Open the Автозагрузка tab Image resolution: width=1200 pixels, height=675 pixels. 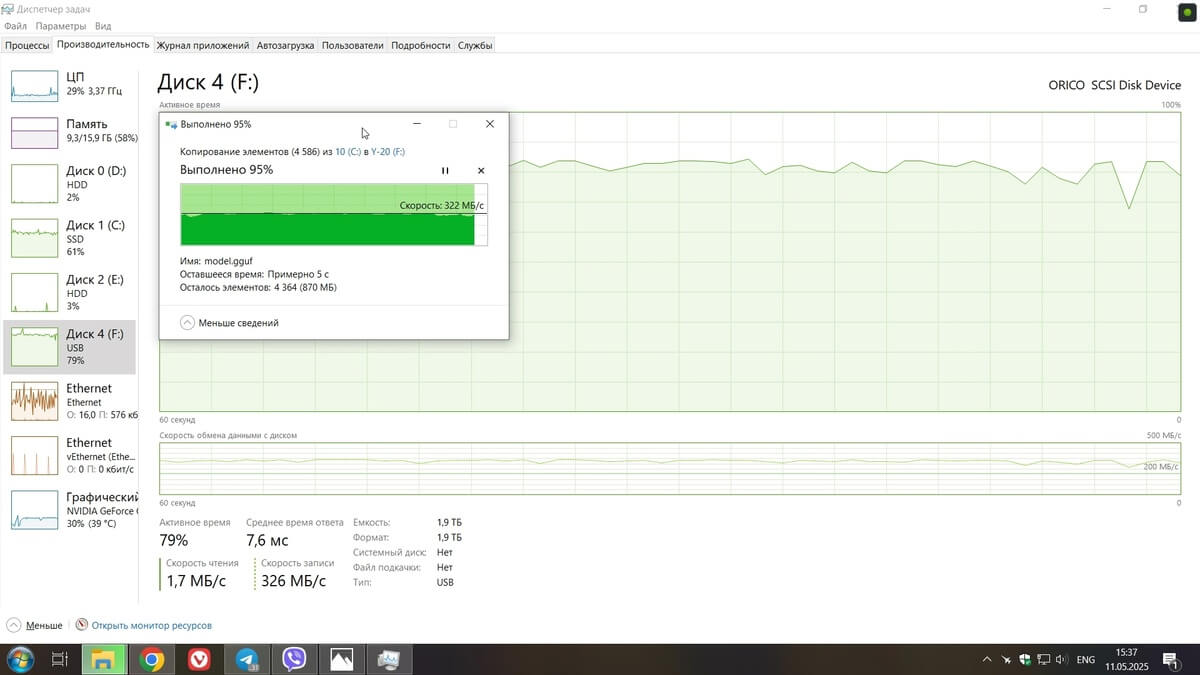285,45
